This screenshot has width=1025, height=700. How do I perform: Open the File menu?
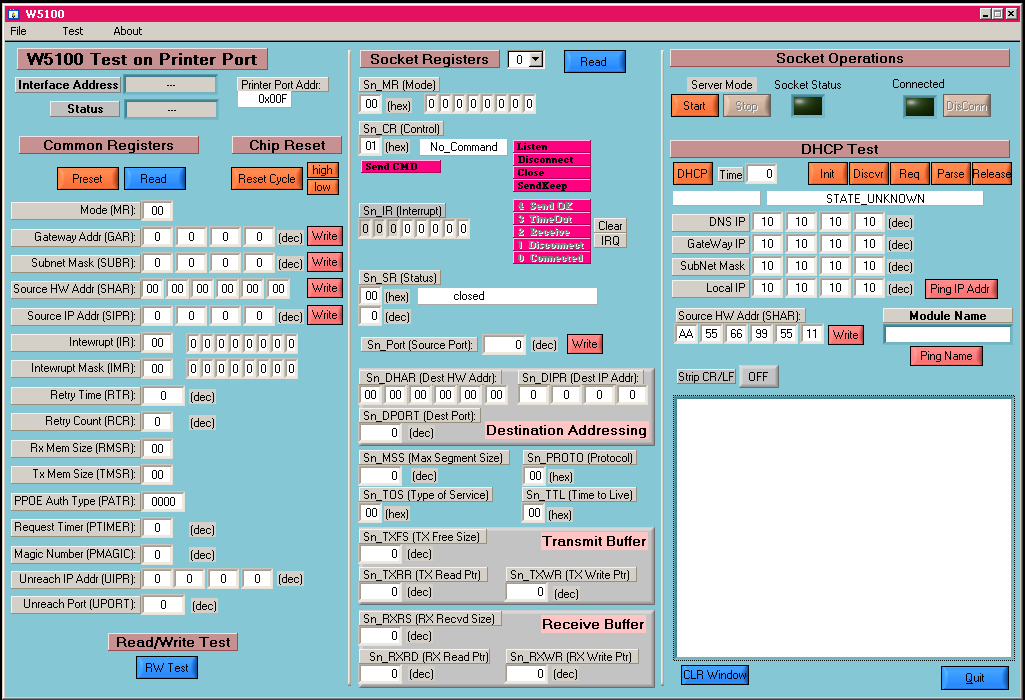tap(18, 31)
